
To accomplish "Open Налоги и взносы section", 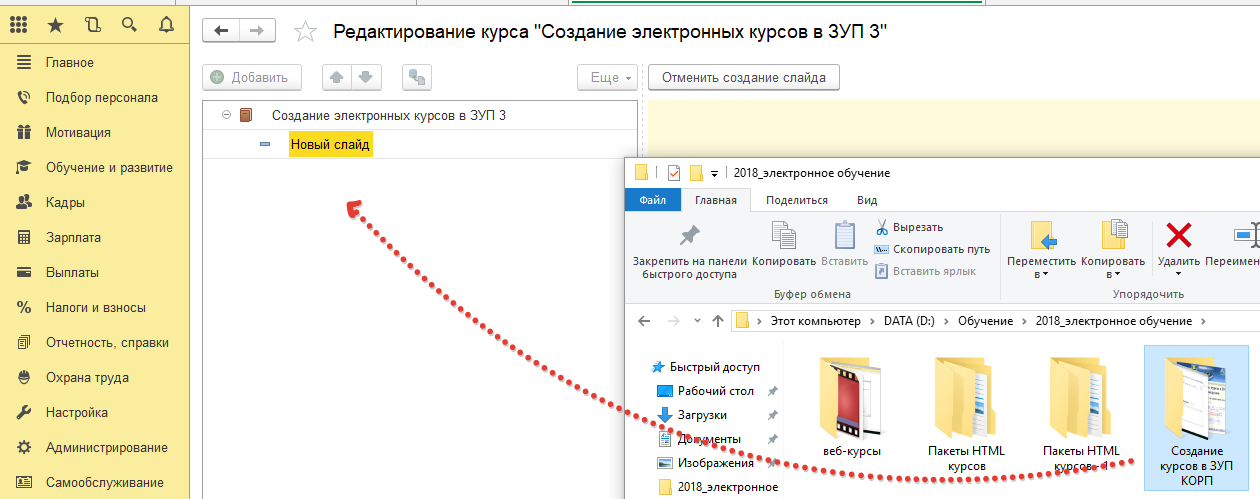I will 95,308.
